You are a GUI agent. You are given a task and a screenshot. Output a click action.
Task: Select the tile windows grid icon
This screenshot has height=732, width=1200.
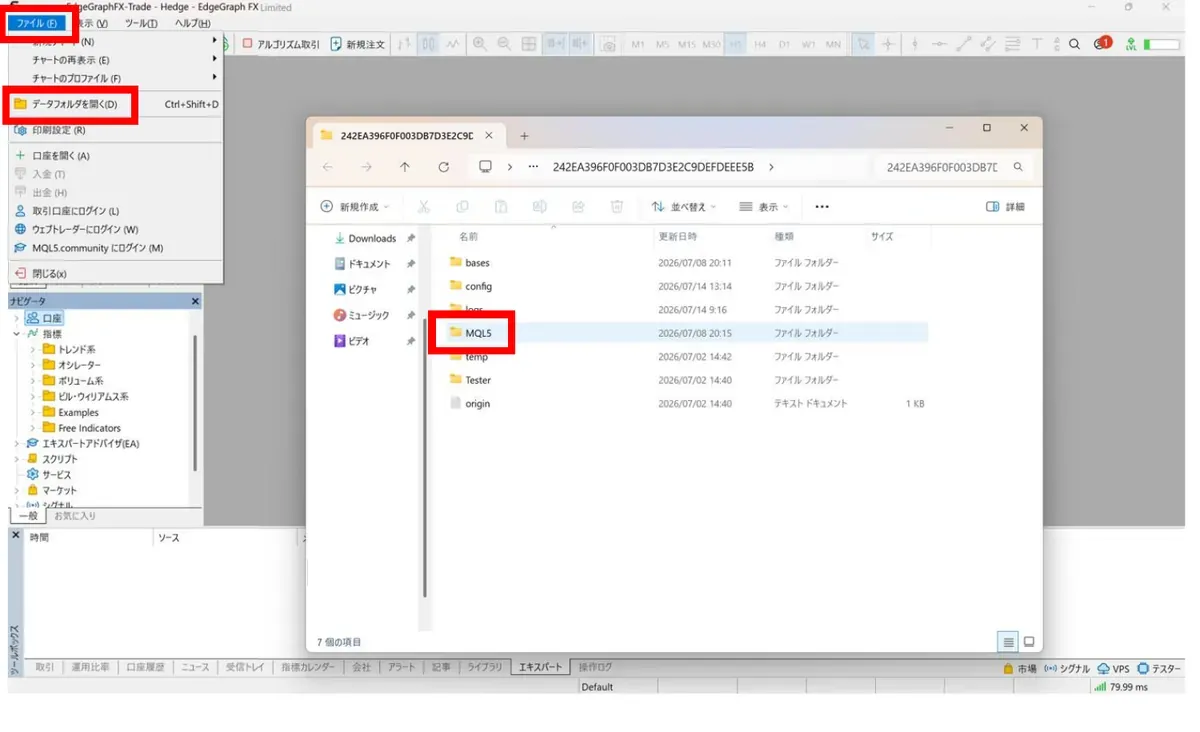pos(529,44)
